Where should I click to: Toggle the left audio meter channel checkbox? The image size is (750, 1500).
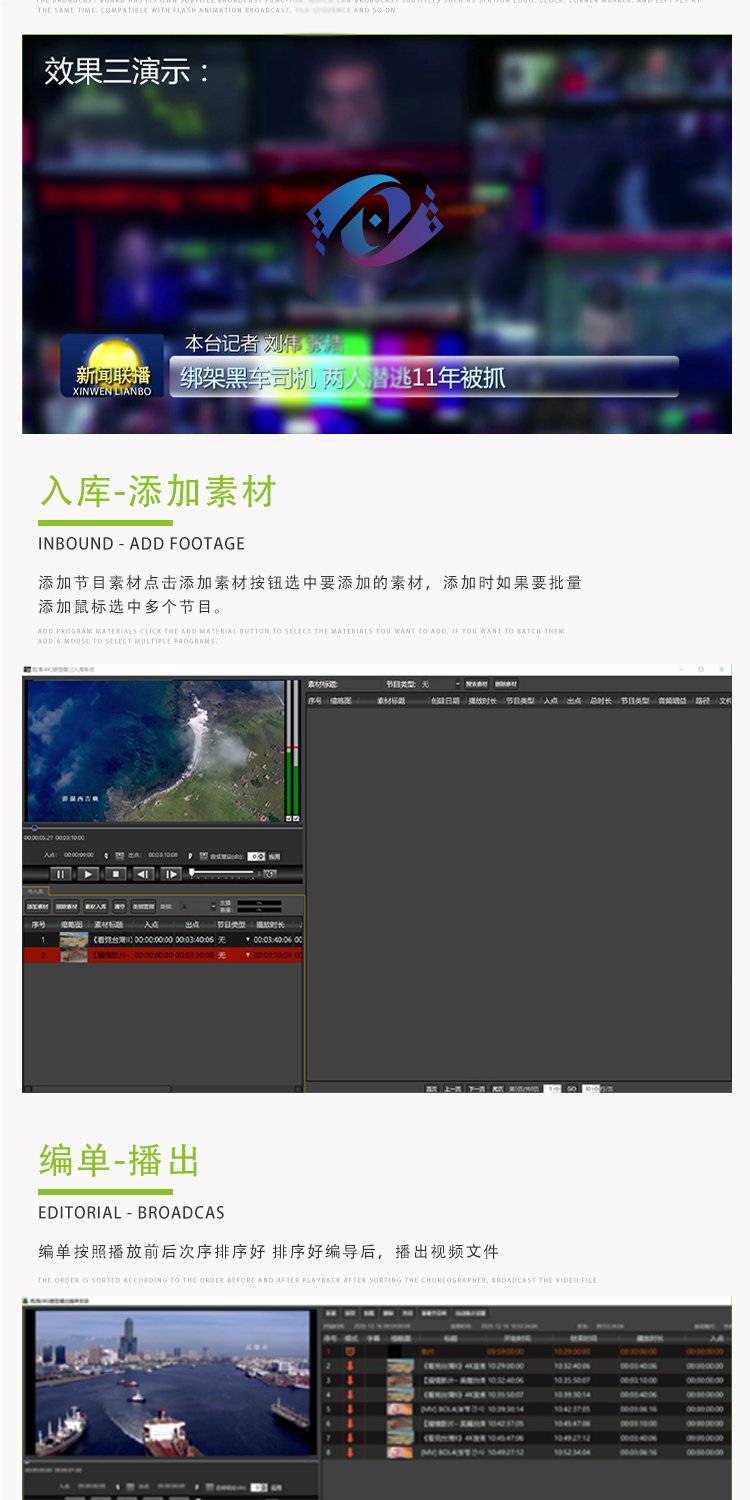[289, 818]
